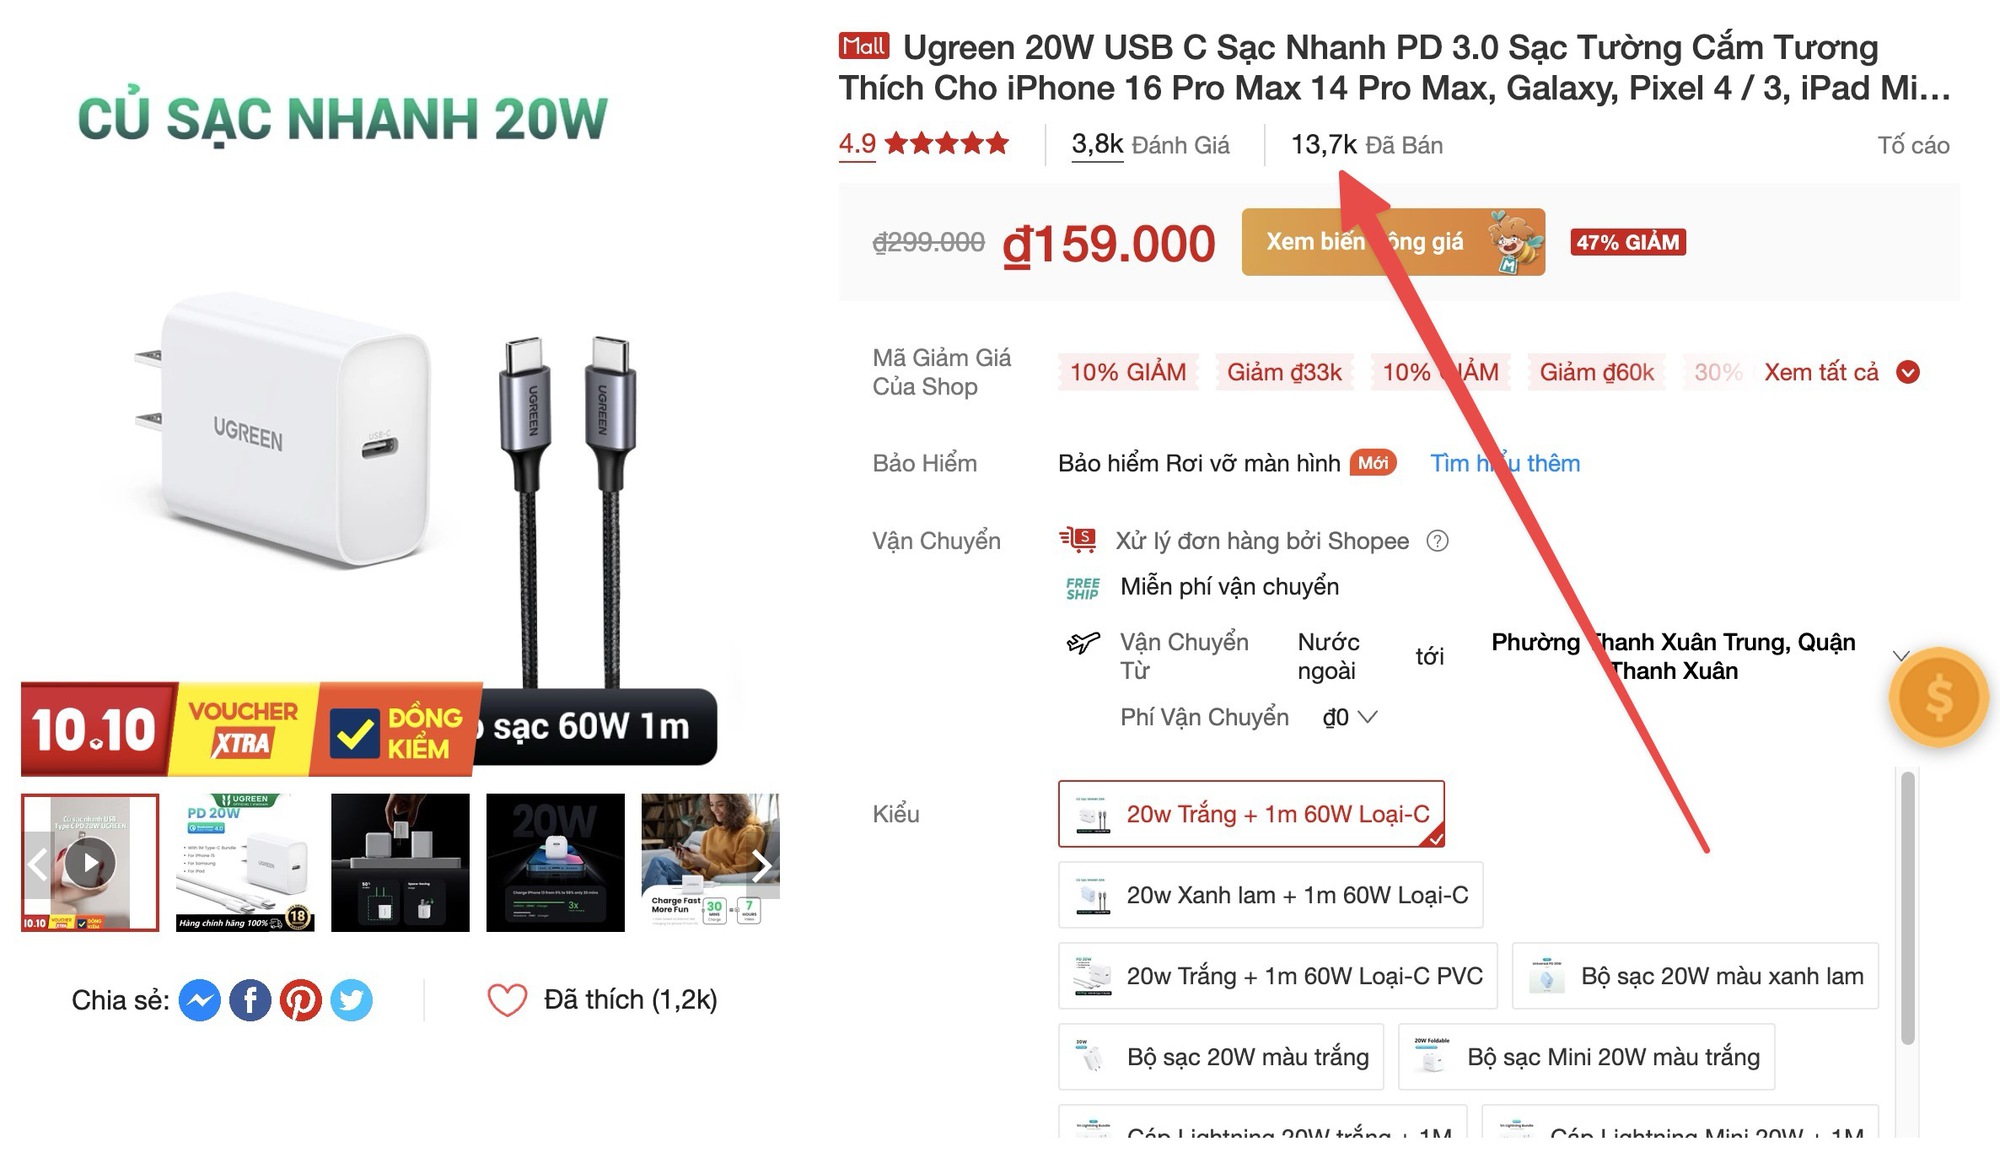
Task: Open the 3,8k Đánh Giá reviews section
Action: point(1151,144)
